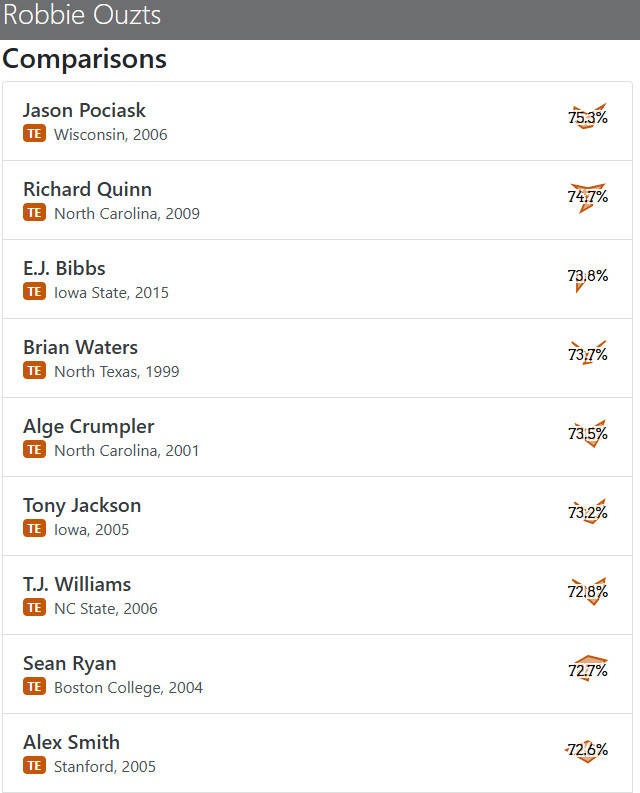Click the TE badge under Tony Jackson
The width and height of the screenshot is (640, 793).
(x=34, y=529)
